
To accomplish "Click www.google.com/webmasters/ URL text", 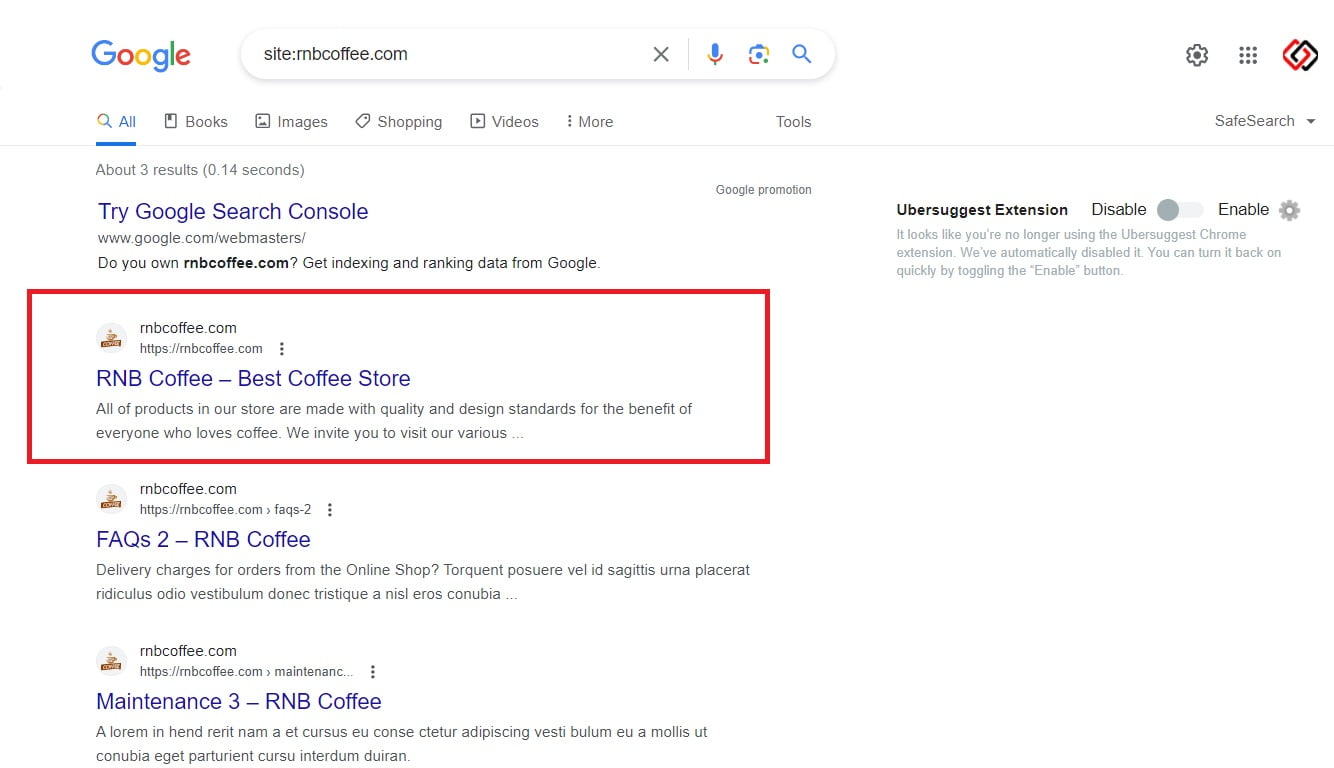I will click(202, 238).
